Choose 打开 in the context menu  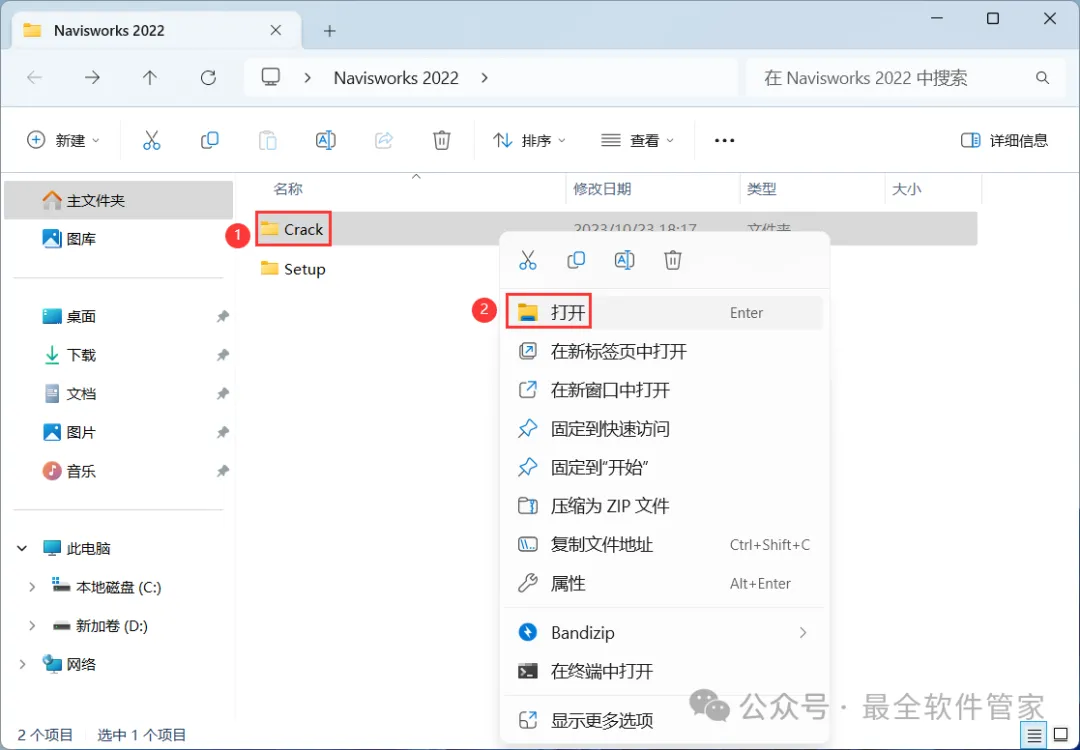(665, 313)
